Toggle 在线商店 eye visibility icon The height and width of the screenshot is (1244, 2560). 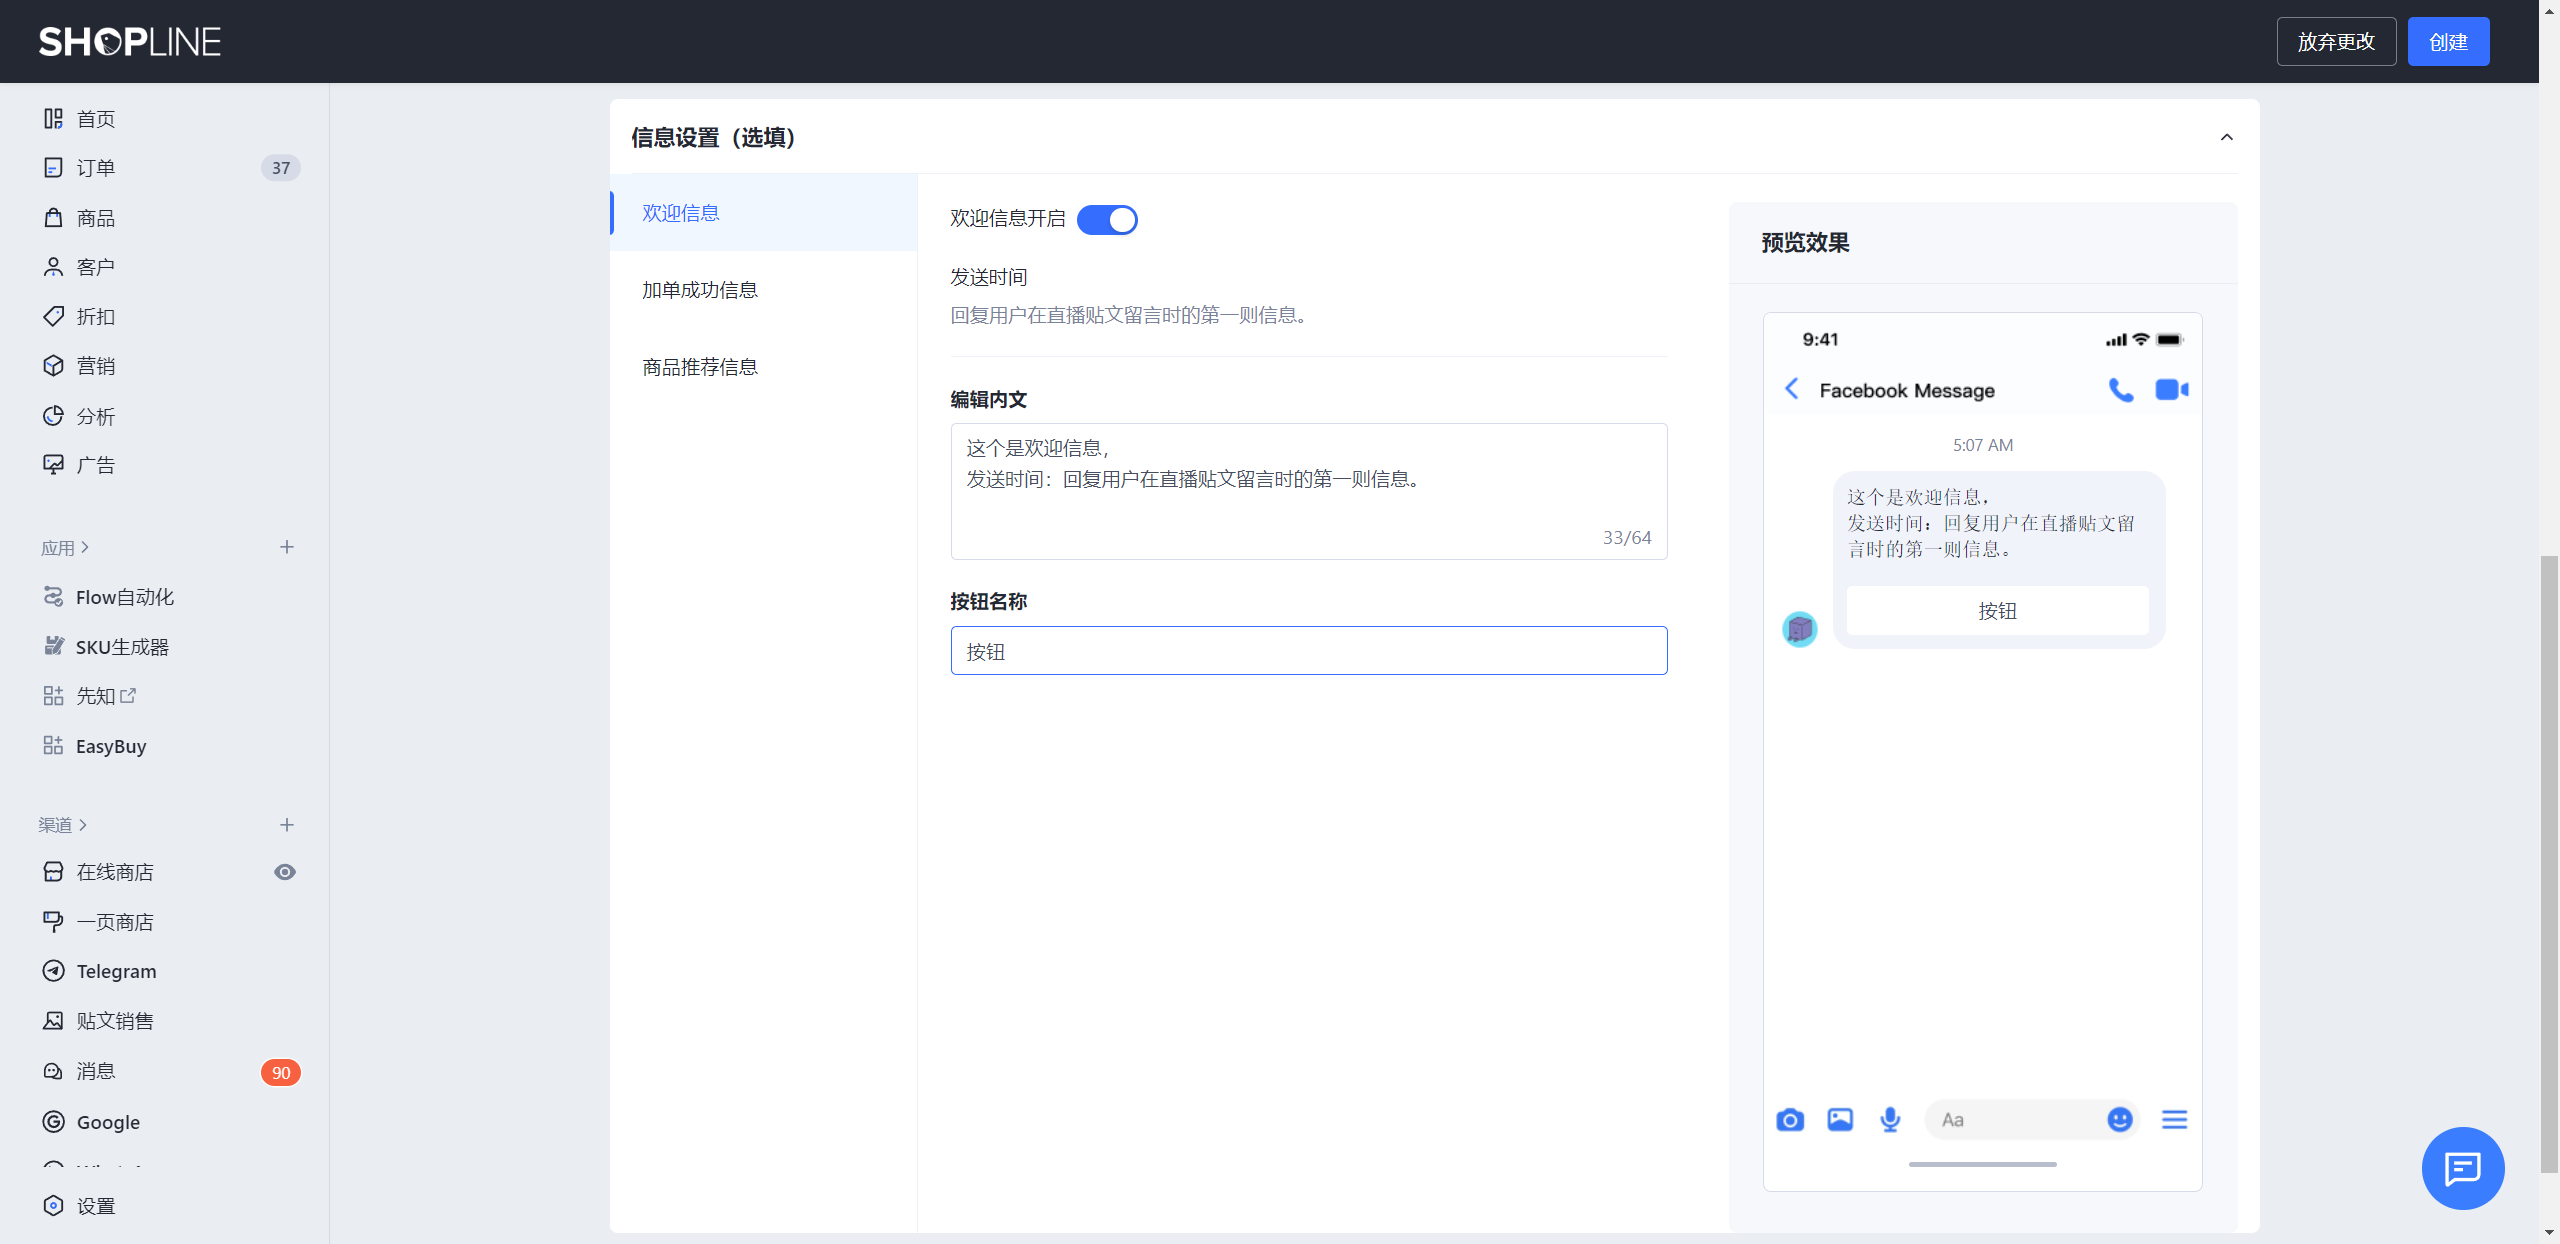click(285, 872)
